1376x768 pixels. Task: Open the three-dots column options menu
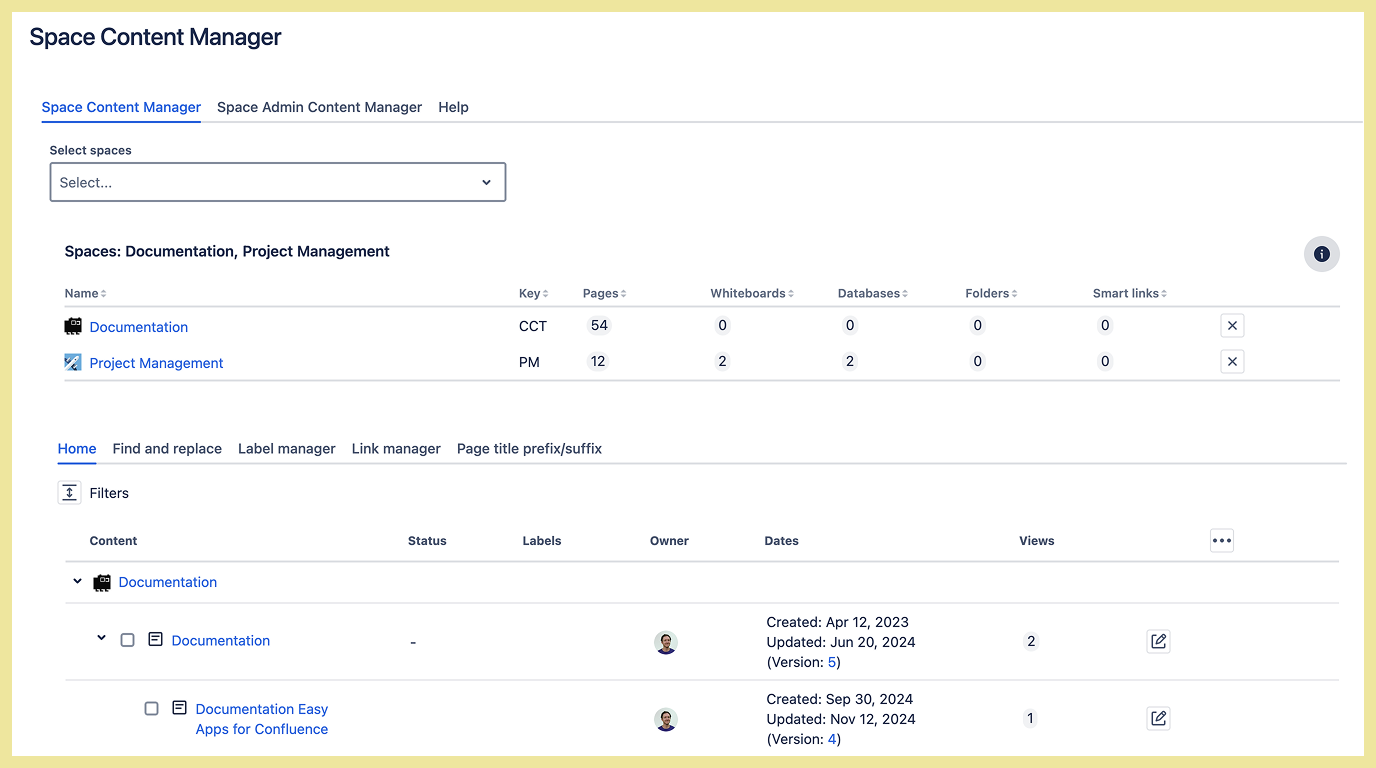(x=1221, y=541)
